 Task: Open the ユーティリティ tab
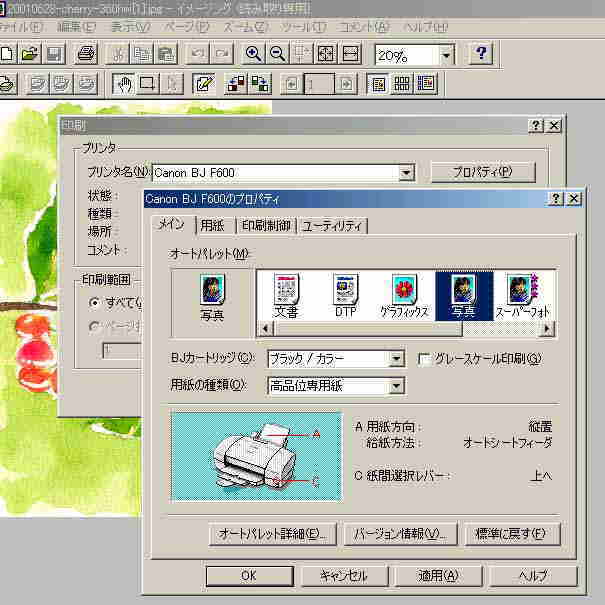(x=334, y=225)
